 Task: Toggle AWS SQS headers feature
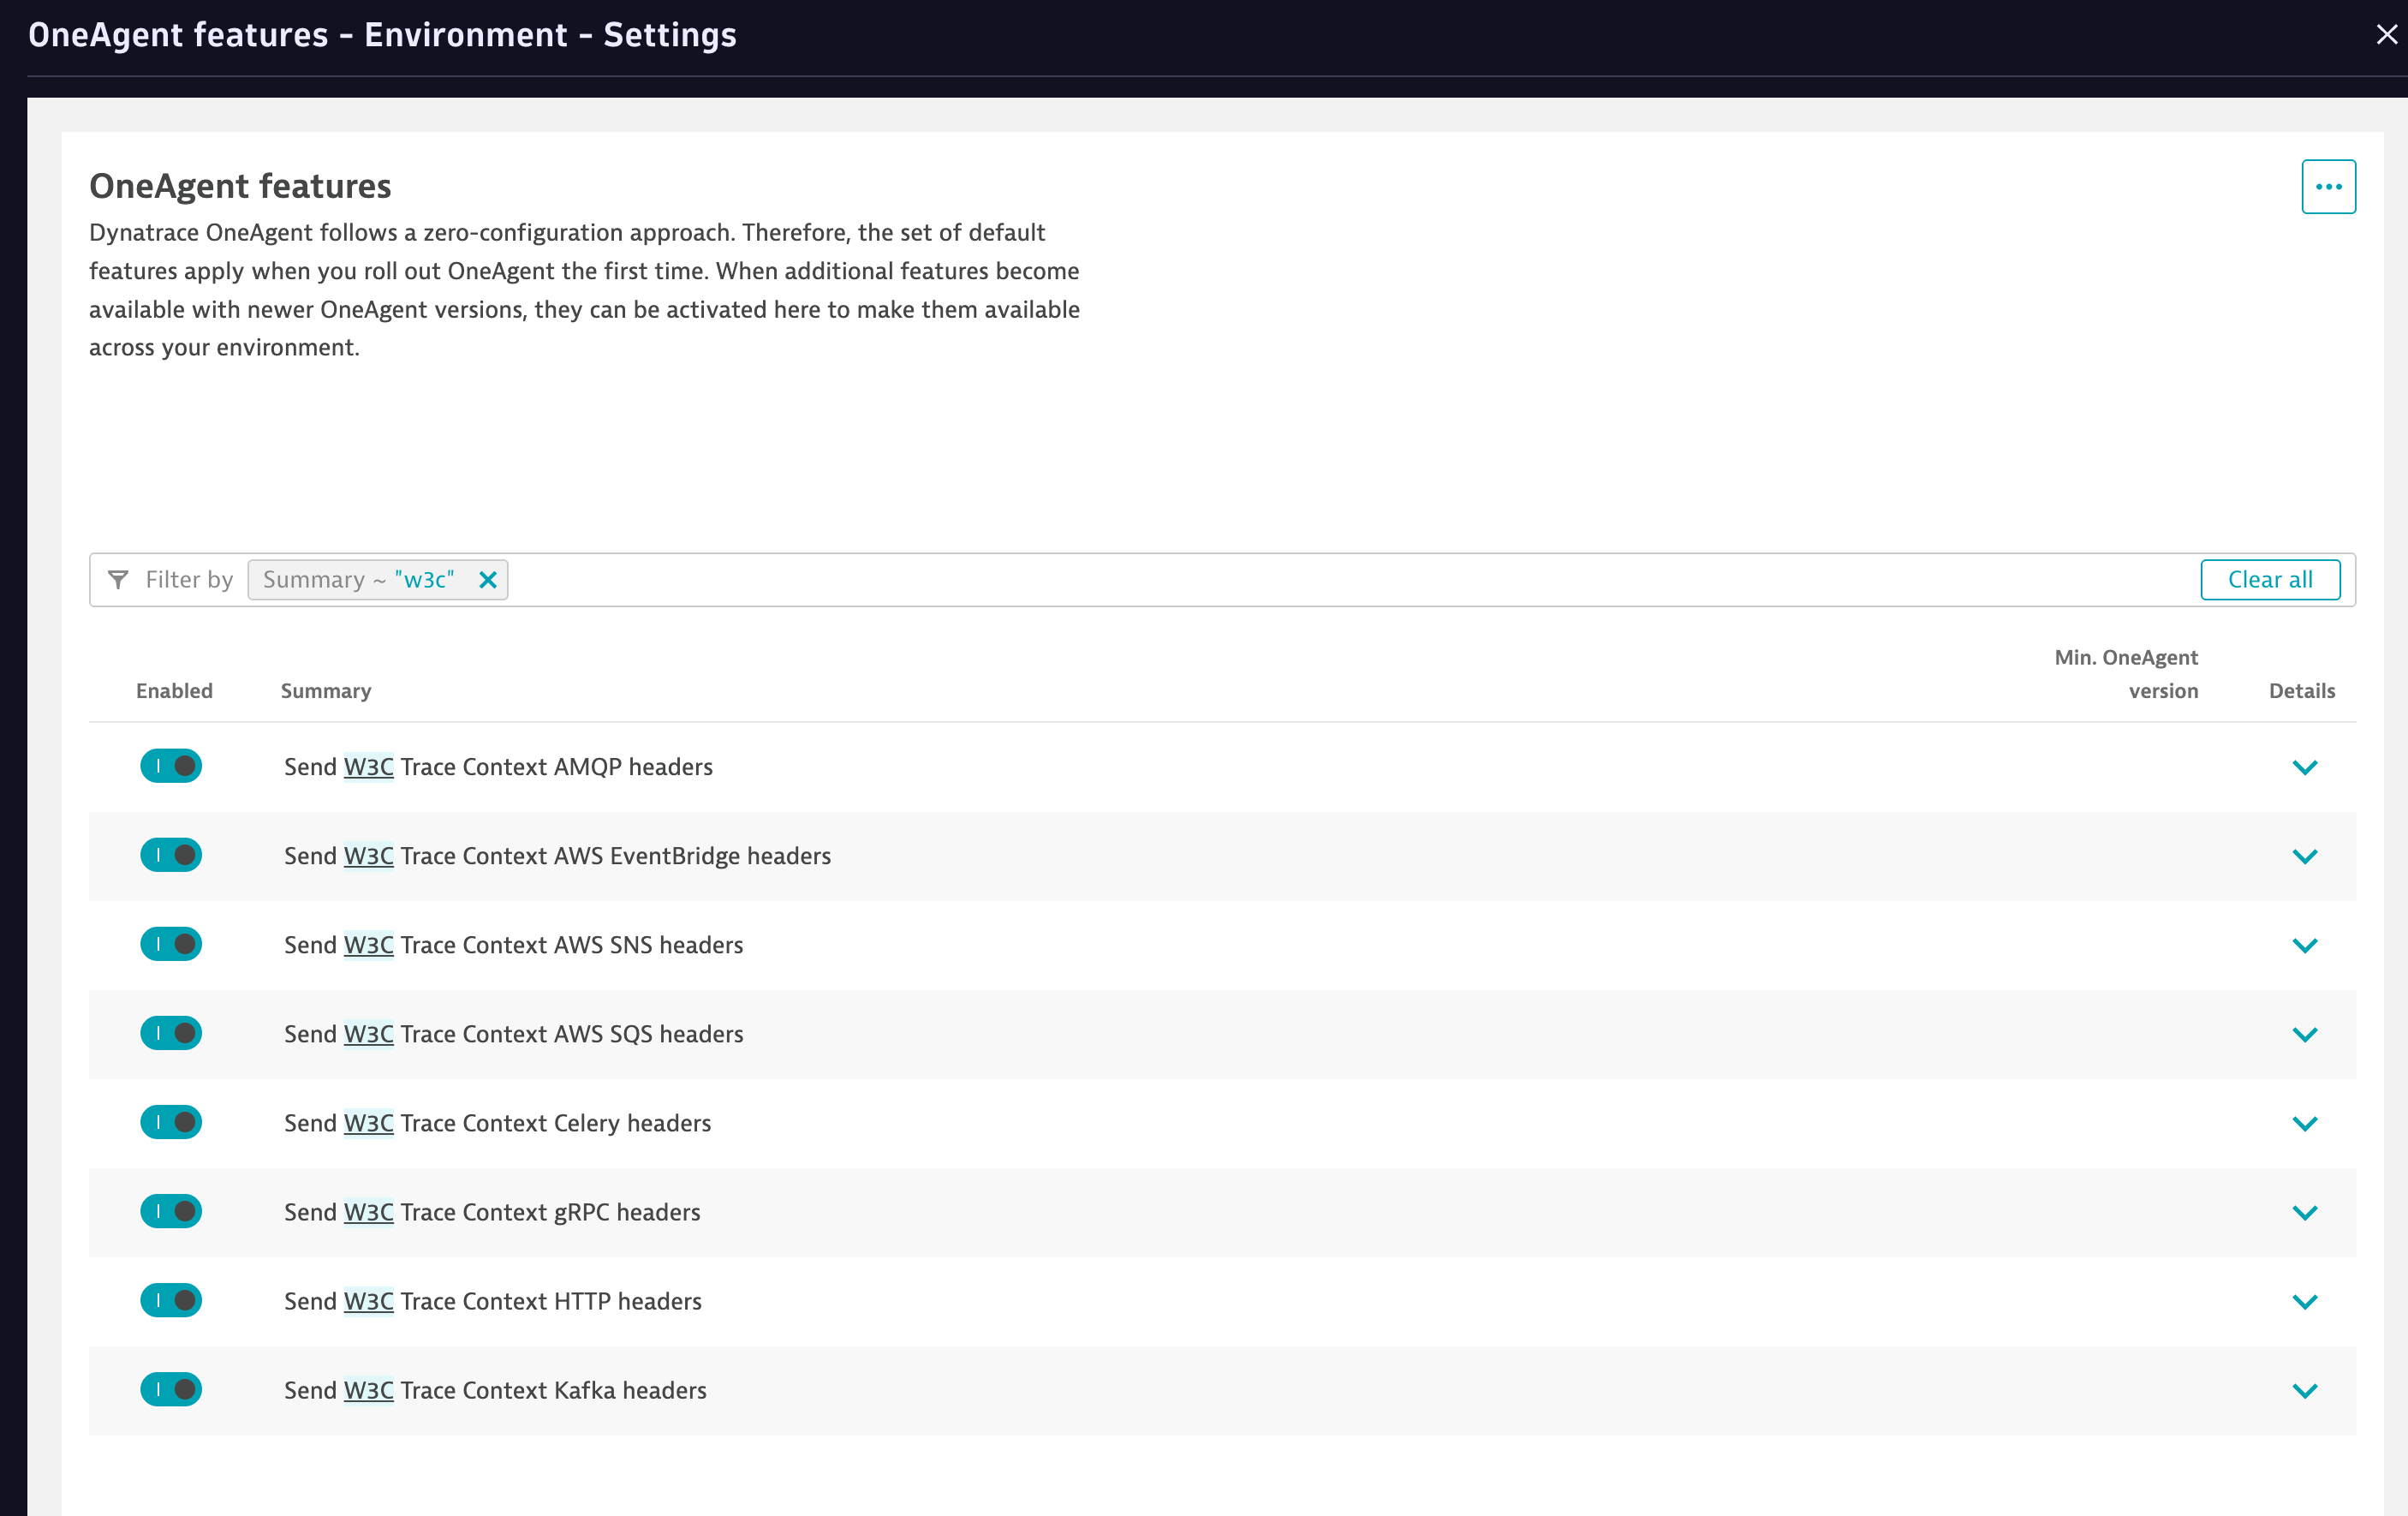171,1033
